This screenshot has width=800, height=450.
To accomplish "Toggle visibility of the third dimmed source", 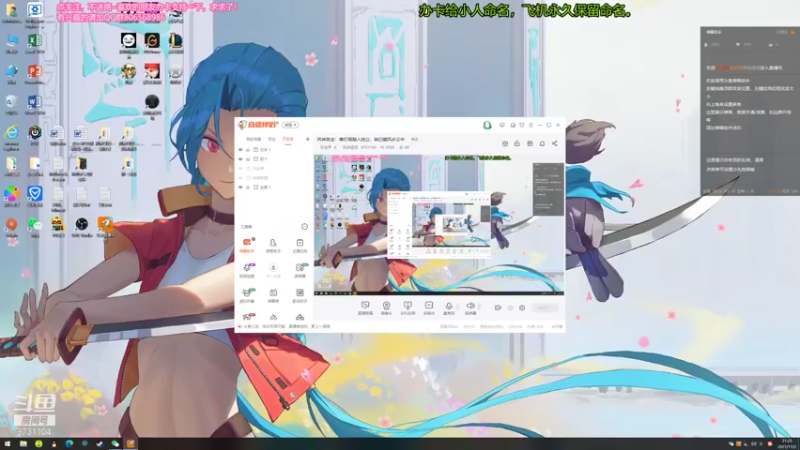I will pyautogui.click(x=240, y=168).
